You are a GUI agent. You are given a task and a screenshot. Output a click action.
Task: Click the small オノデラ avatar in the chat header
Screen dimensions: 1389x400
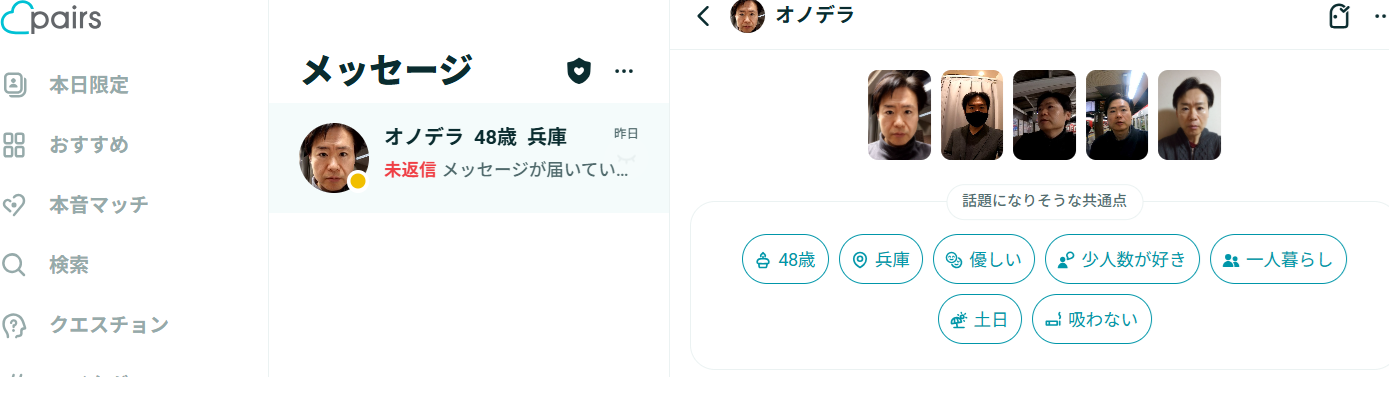coord(747,16)
